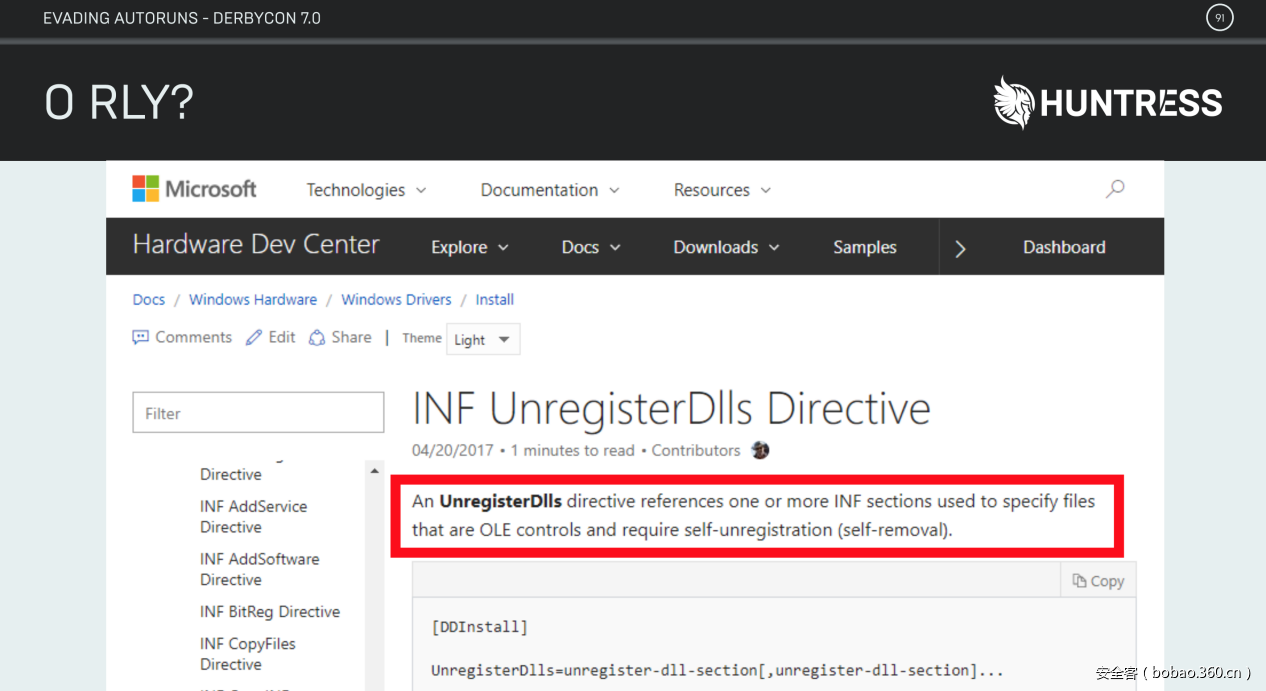Navigate to Windows Hardware breadcrumb
The width and height of the screenshot is (1266, 691).
click(253, 300)
